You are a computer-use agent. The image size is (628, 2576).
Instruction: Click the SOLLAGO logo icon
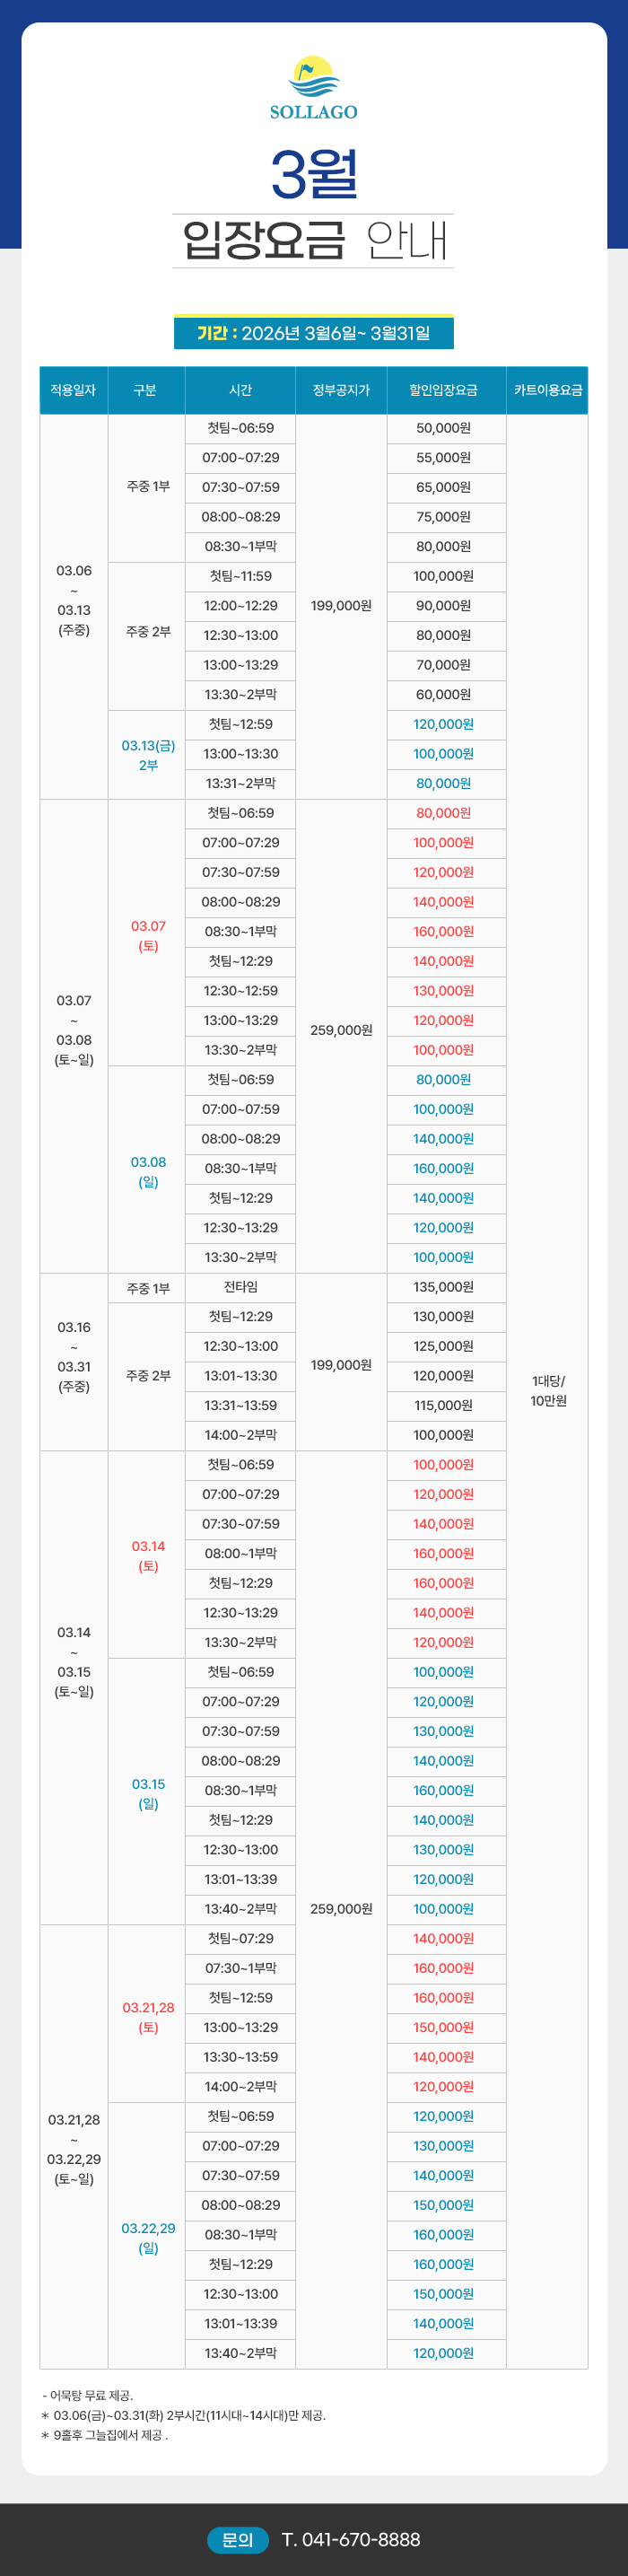[x=313, y=76]
